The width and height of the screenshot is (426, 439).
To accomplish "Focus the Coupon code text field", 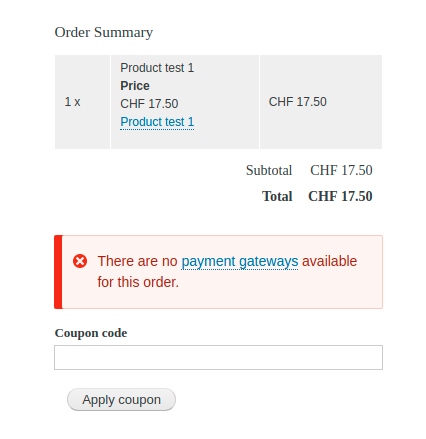I will click(218, 357).
